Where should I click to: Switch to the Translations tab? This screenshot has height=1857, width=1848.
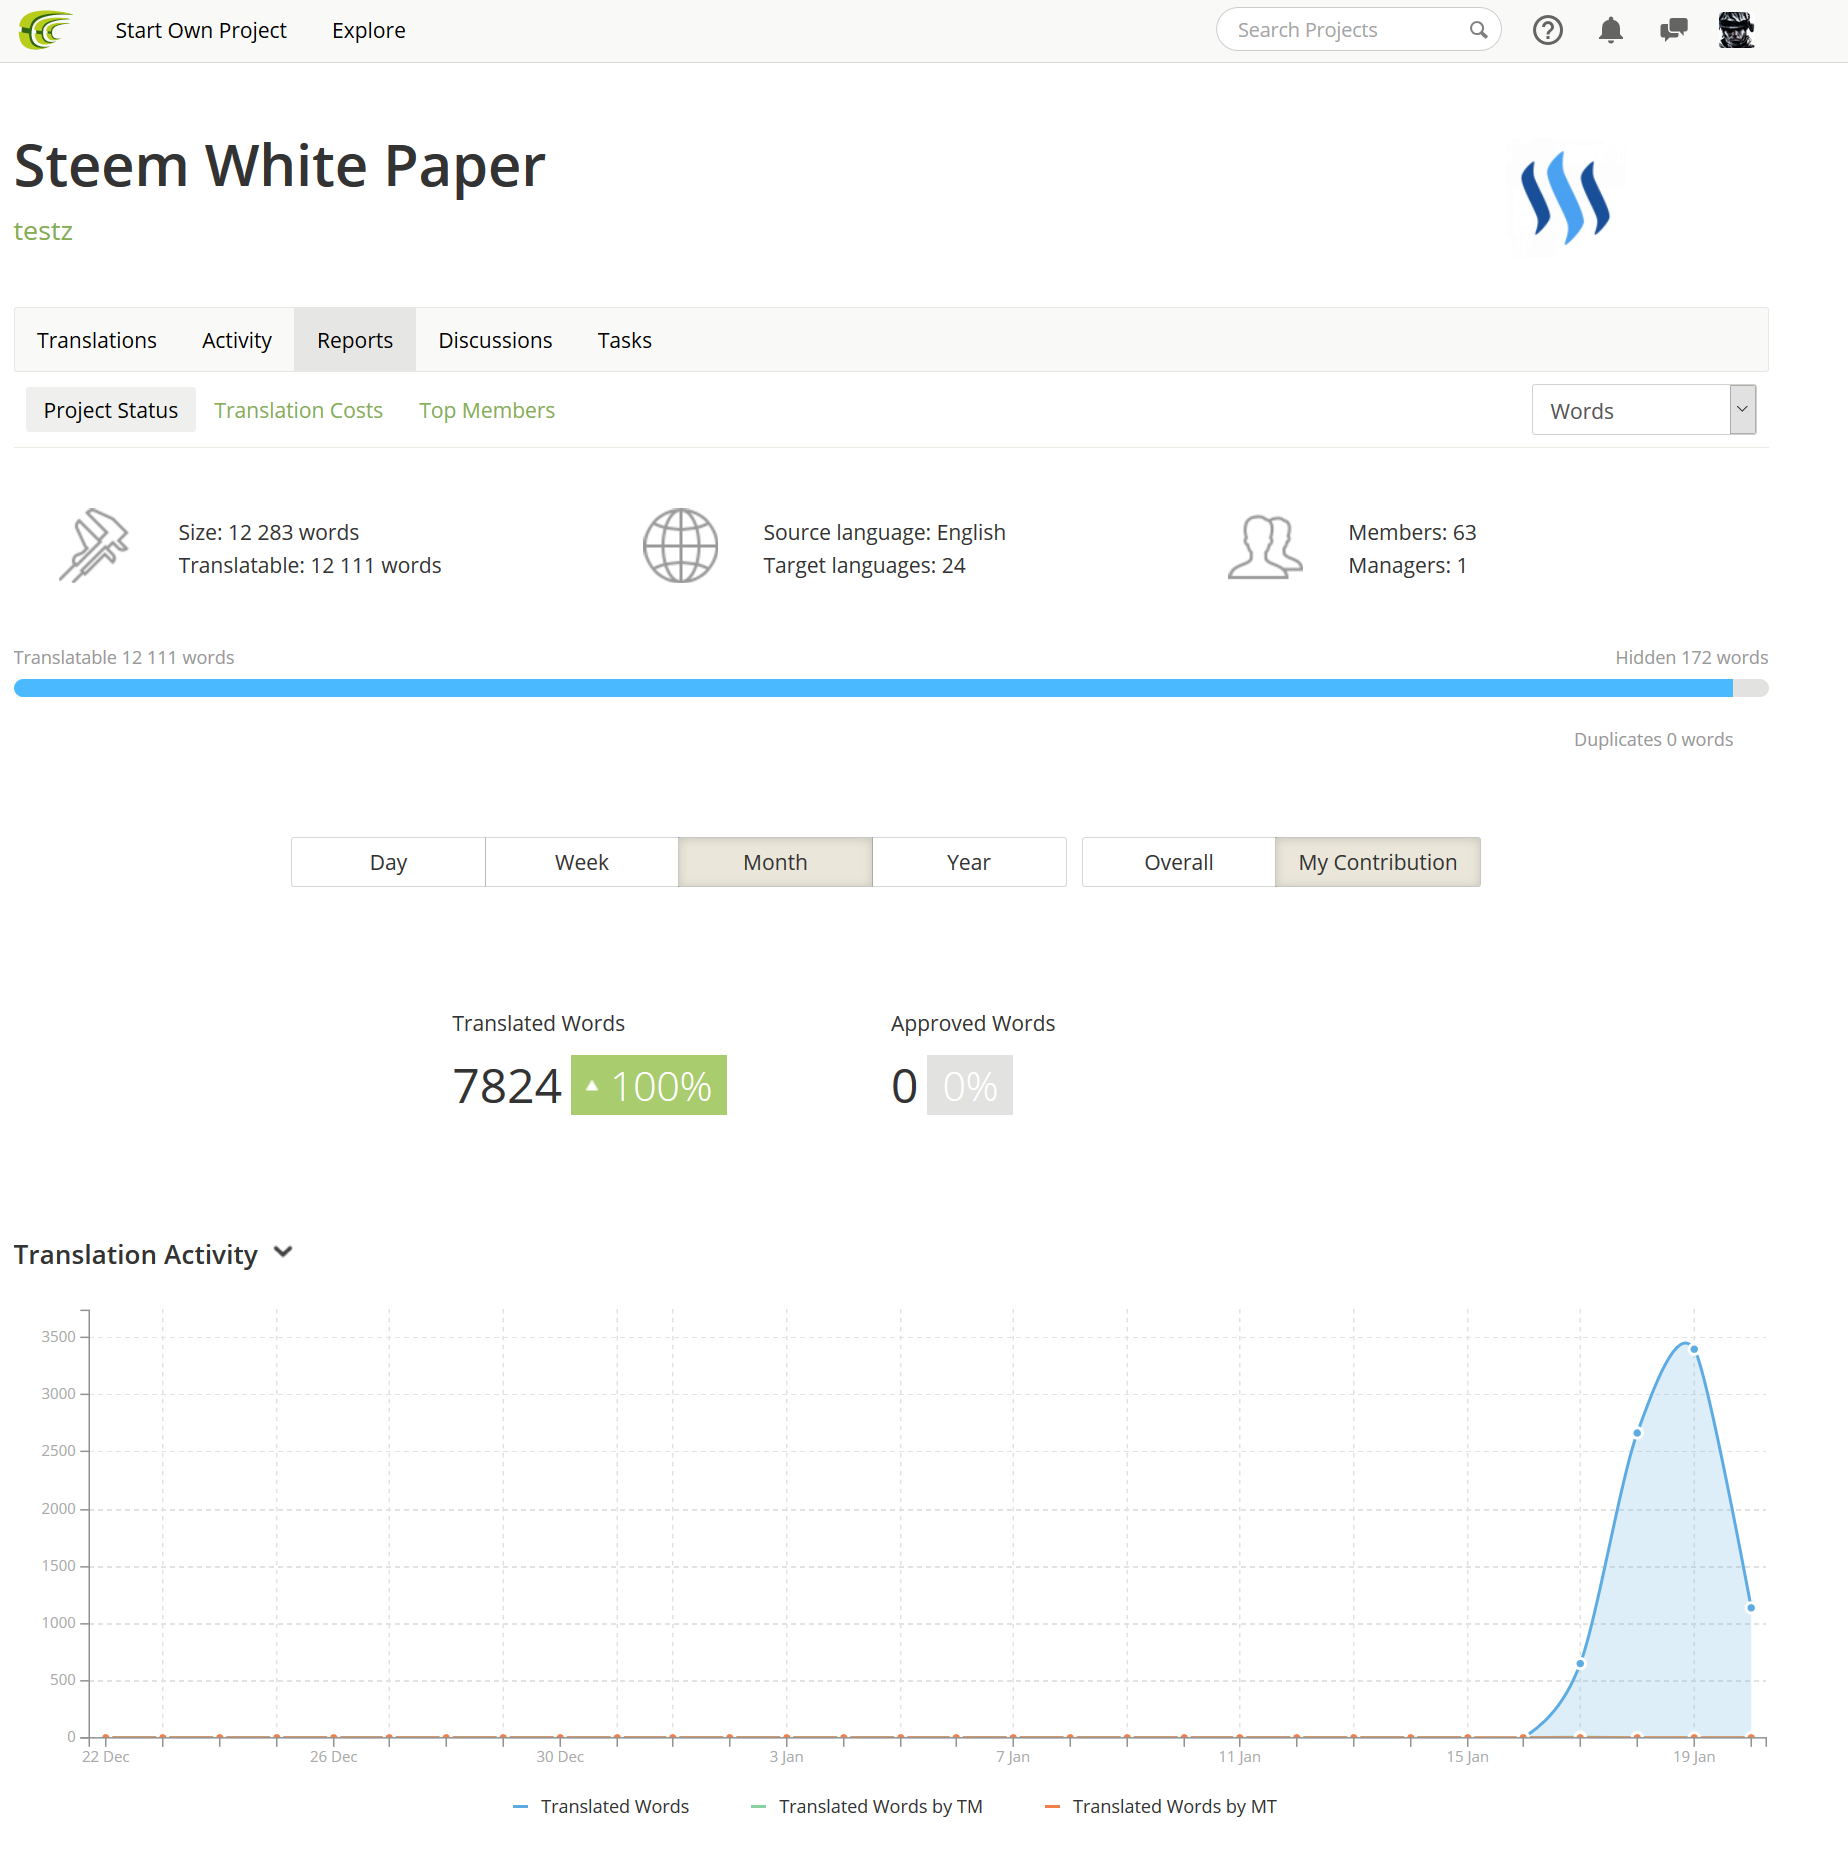click(97, 340)
